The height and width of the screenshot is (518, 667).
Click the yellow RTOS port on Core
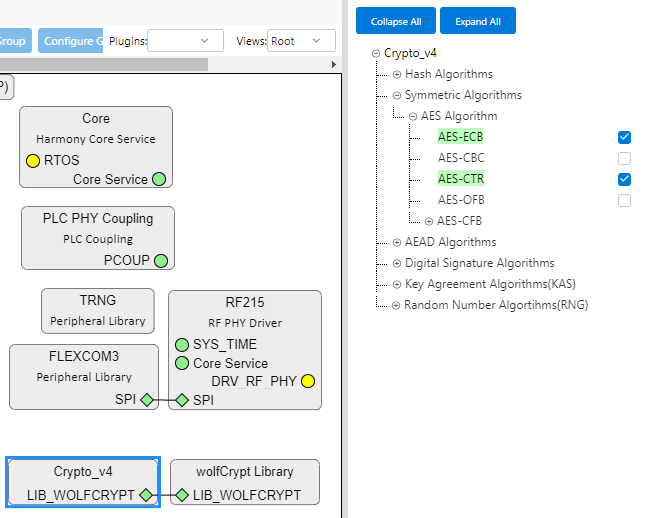tap(33, 160)
